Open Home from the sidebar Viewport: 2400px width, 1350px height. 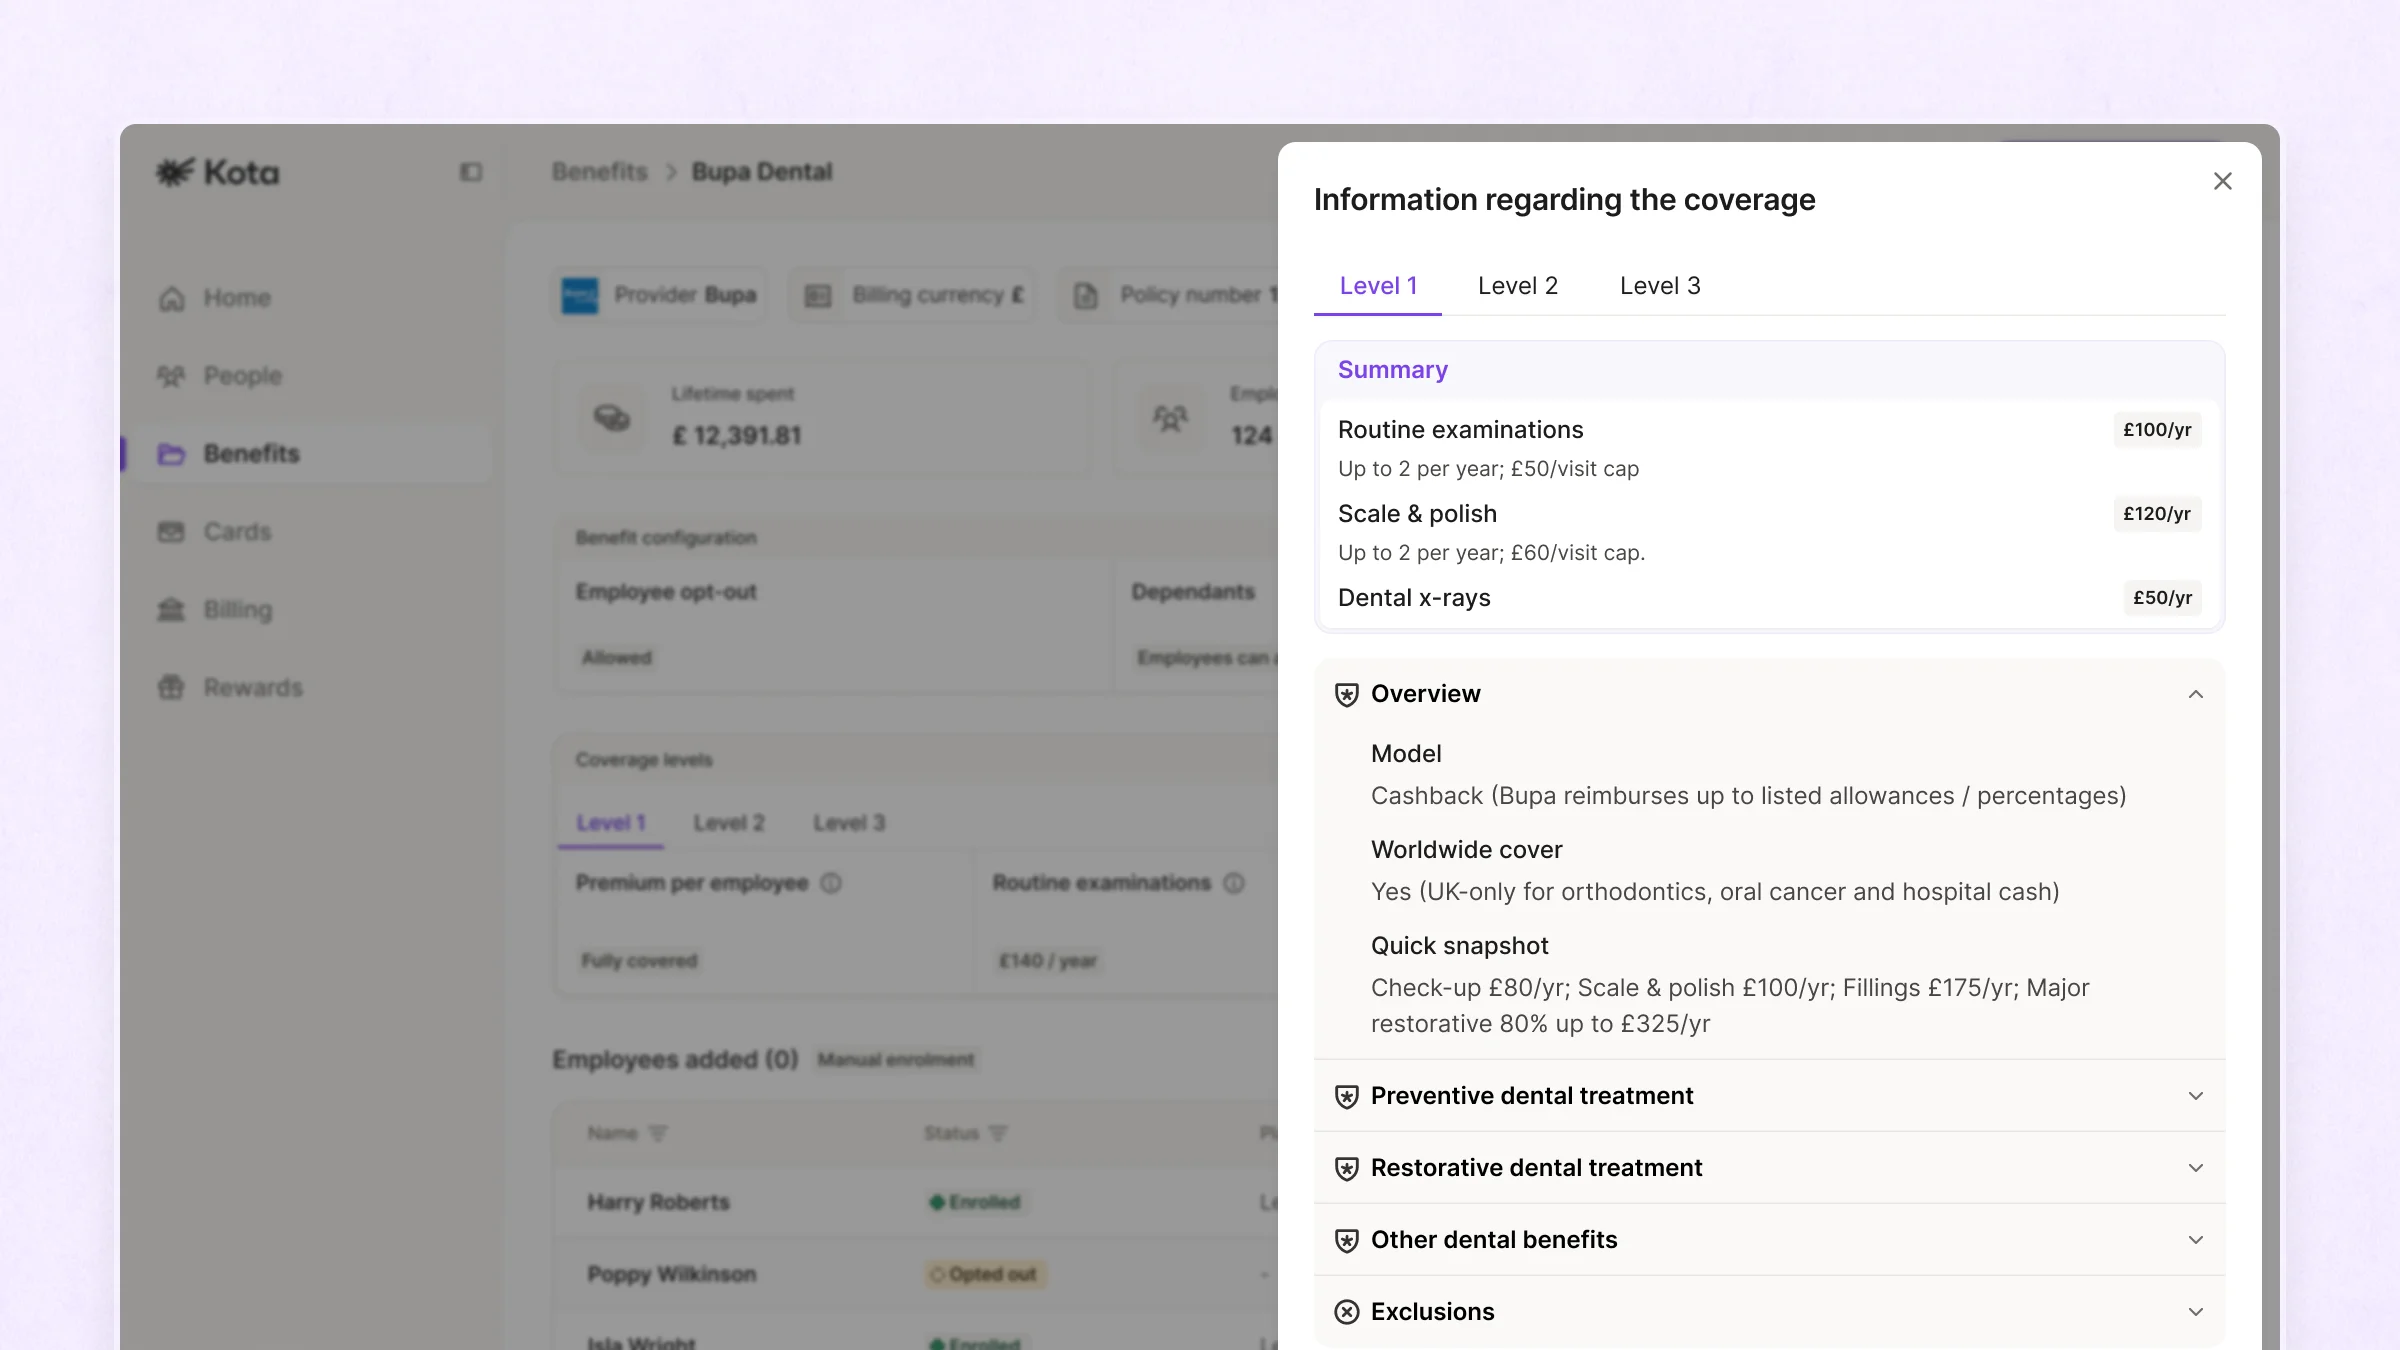pos(237,298)
